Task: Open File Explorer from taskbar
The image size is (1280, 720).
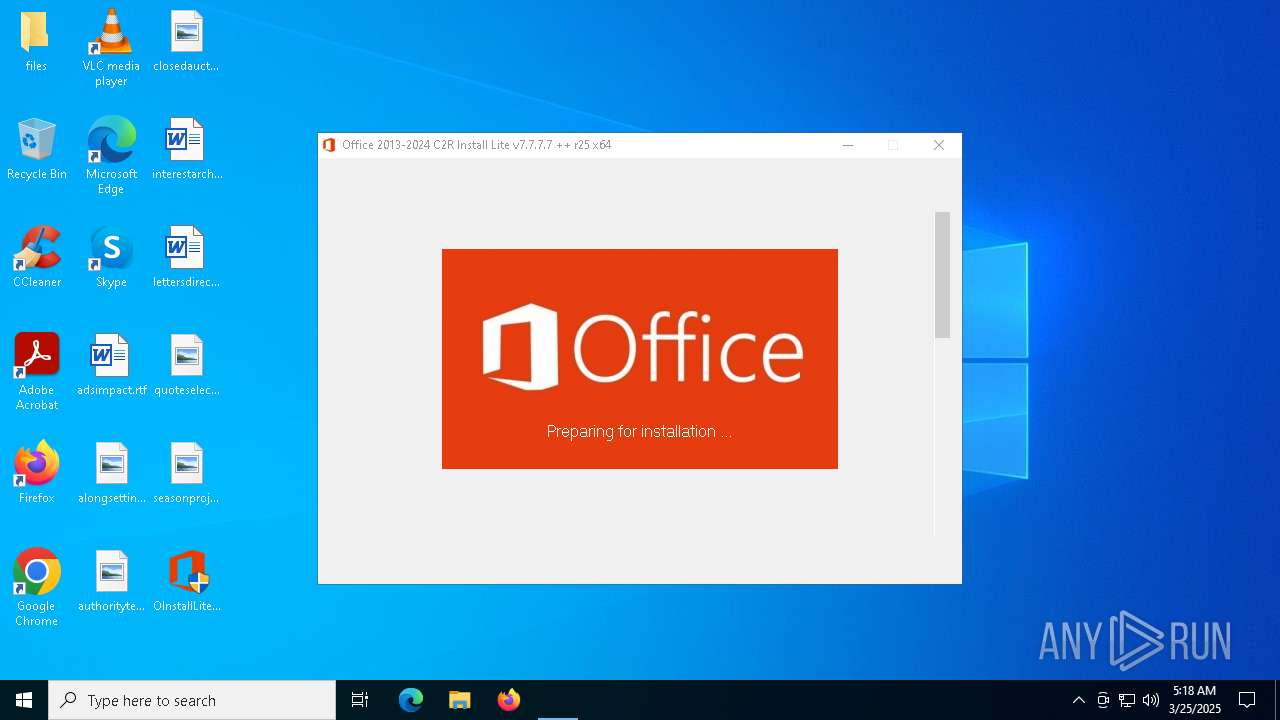Action: [460, 700]
